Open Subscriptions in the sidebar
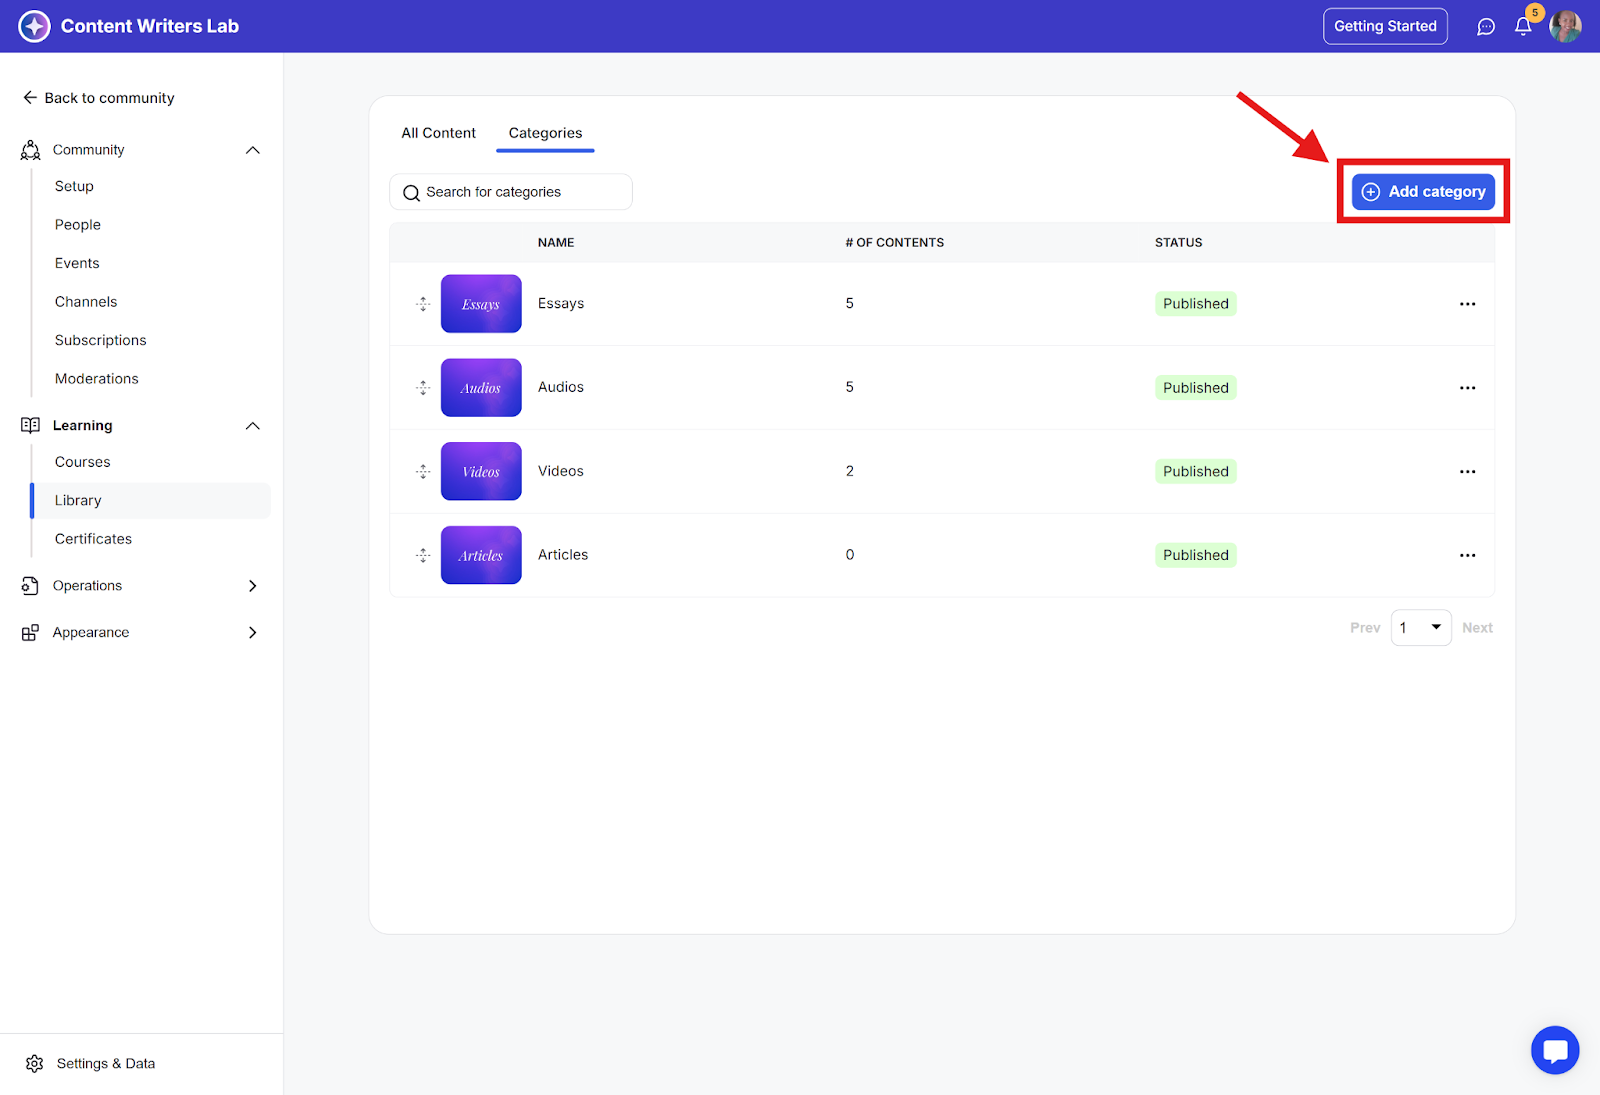This screenshot has width=1600, height=1095. pos(101,341)
